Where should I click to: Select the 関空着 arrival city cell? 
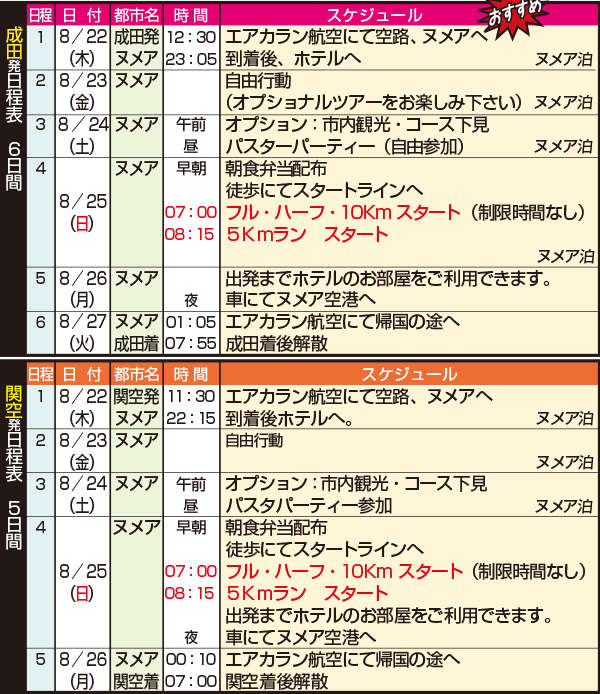136,682
